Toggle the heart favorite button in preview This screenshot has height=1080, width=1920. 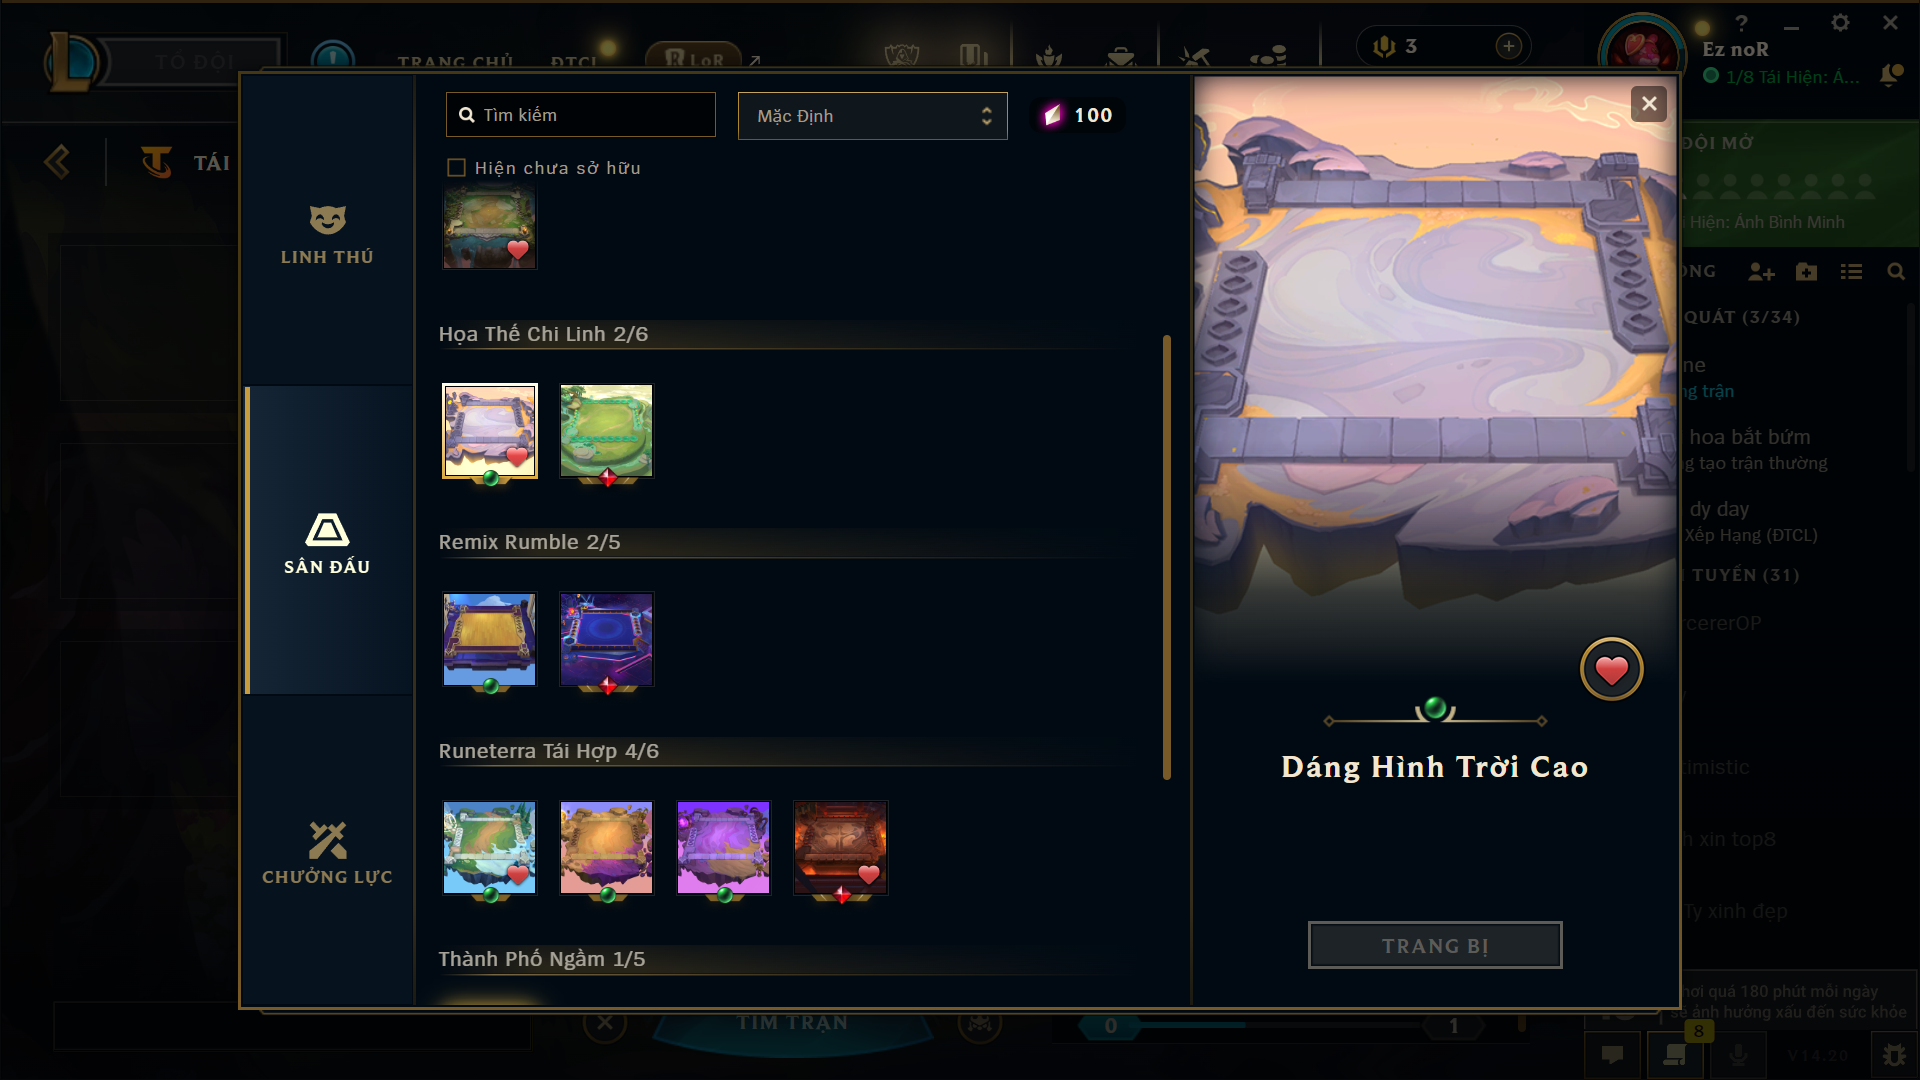pyautogui.click(x=1611, y=669)
